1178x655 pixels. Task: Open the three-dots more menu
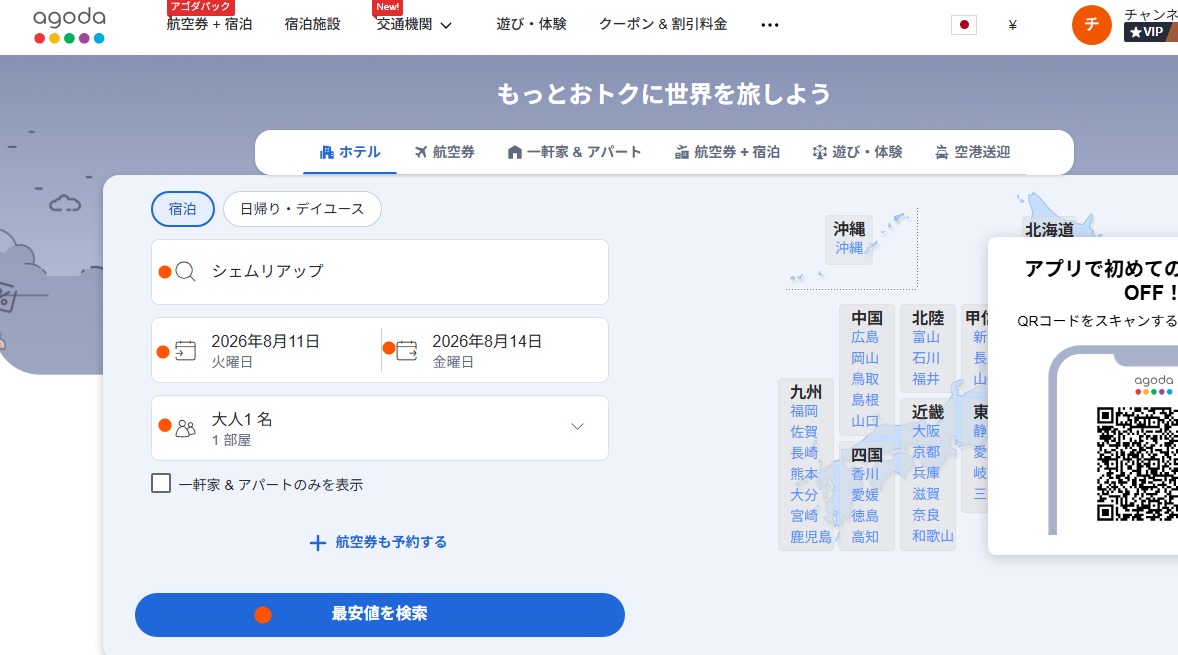pos(769,25)
